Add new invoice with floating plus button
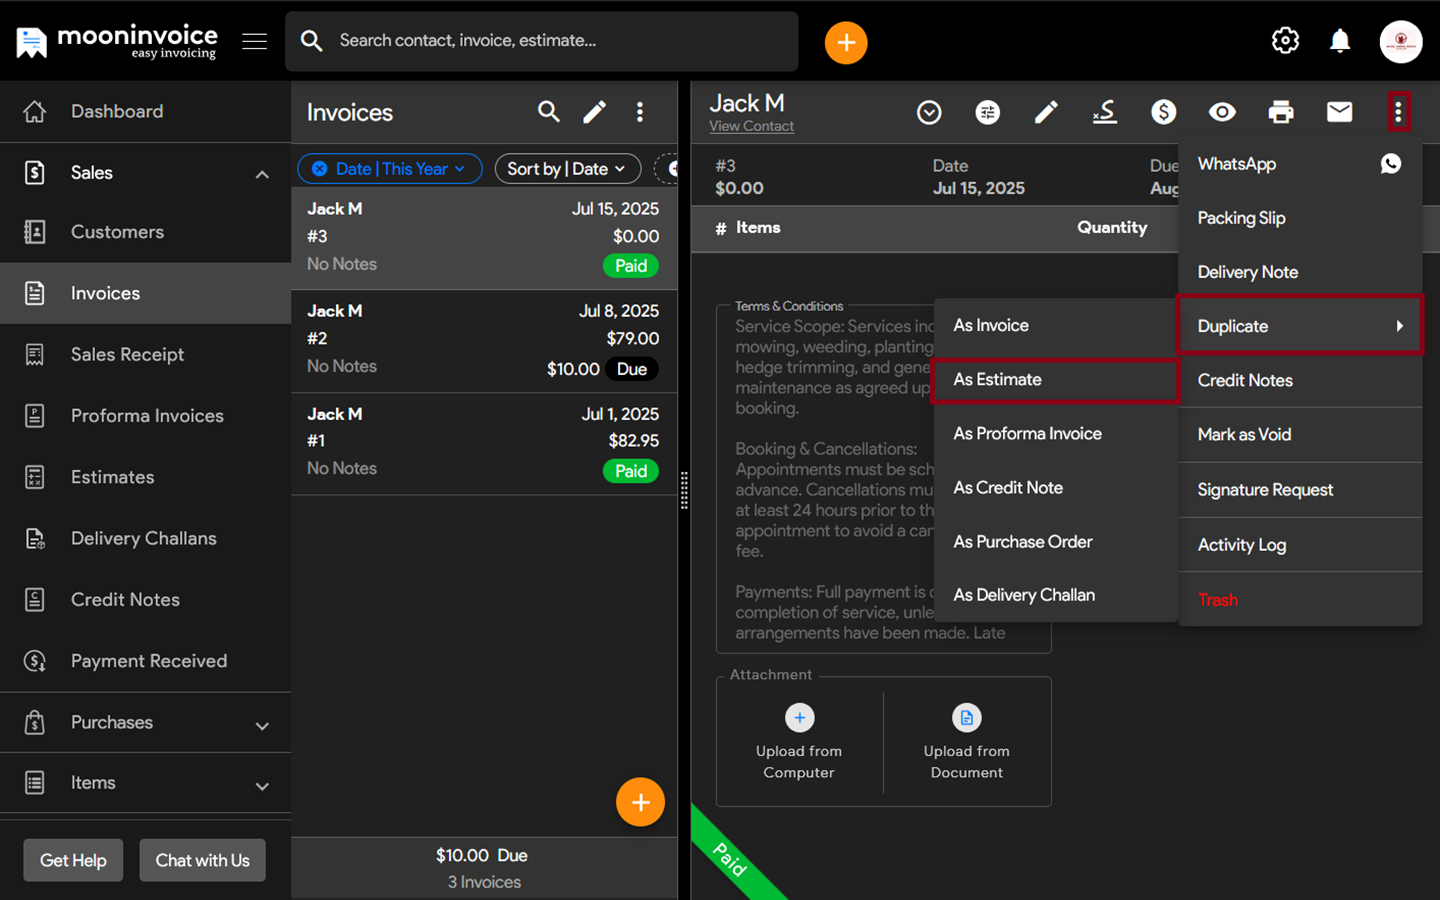 (x=640, y=802)
